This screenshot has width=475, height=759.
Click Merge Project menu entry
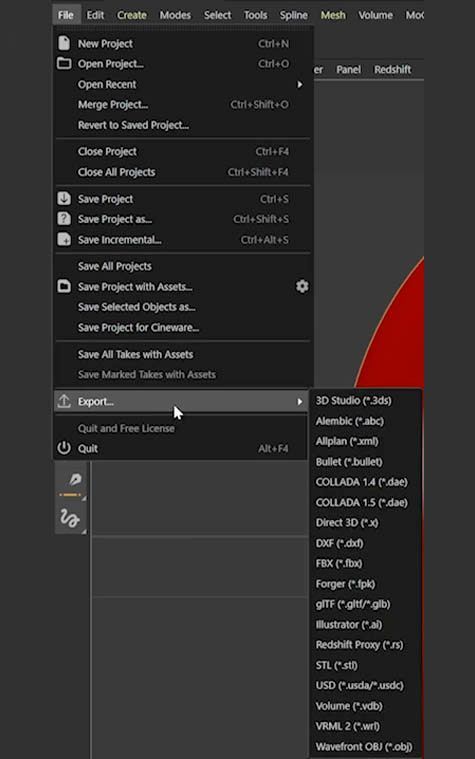pyautogui.click(x=113, y=105)
